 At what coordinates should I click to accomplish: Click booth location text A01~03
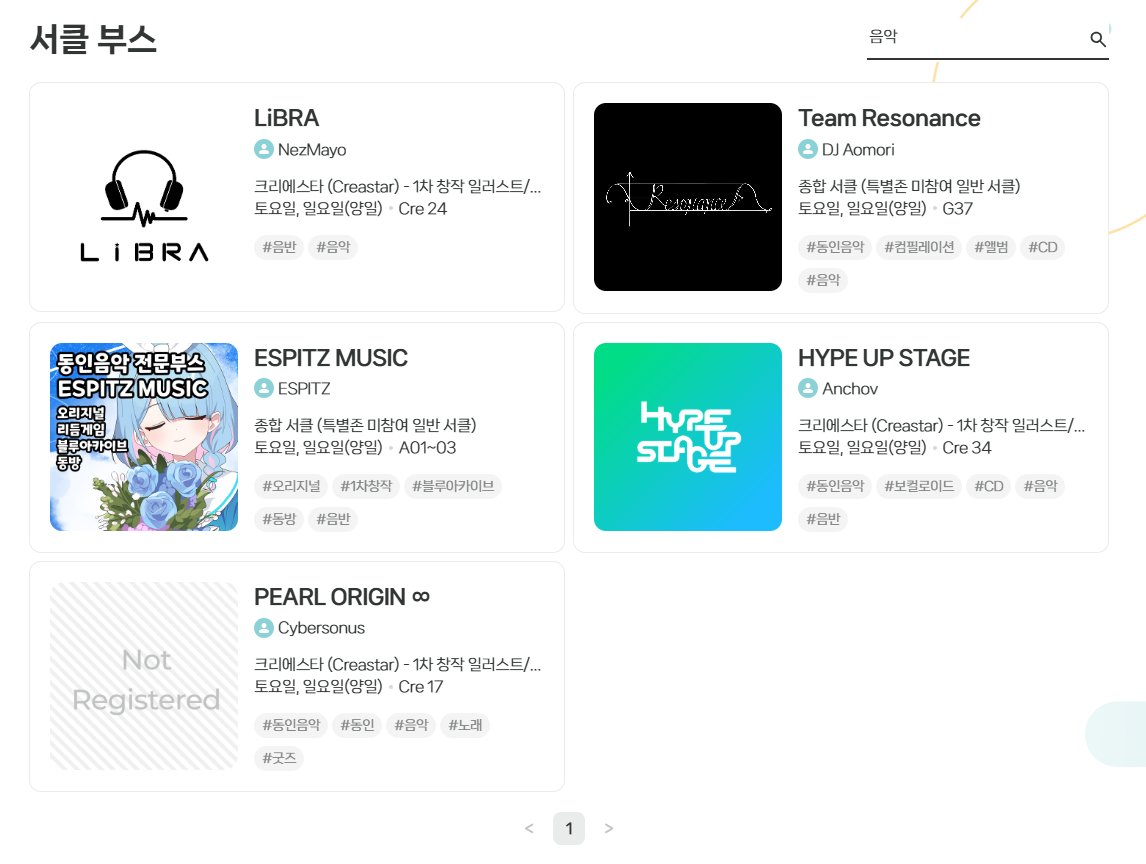point(428,448)
